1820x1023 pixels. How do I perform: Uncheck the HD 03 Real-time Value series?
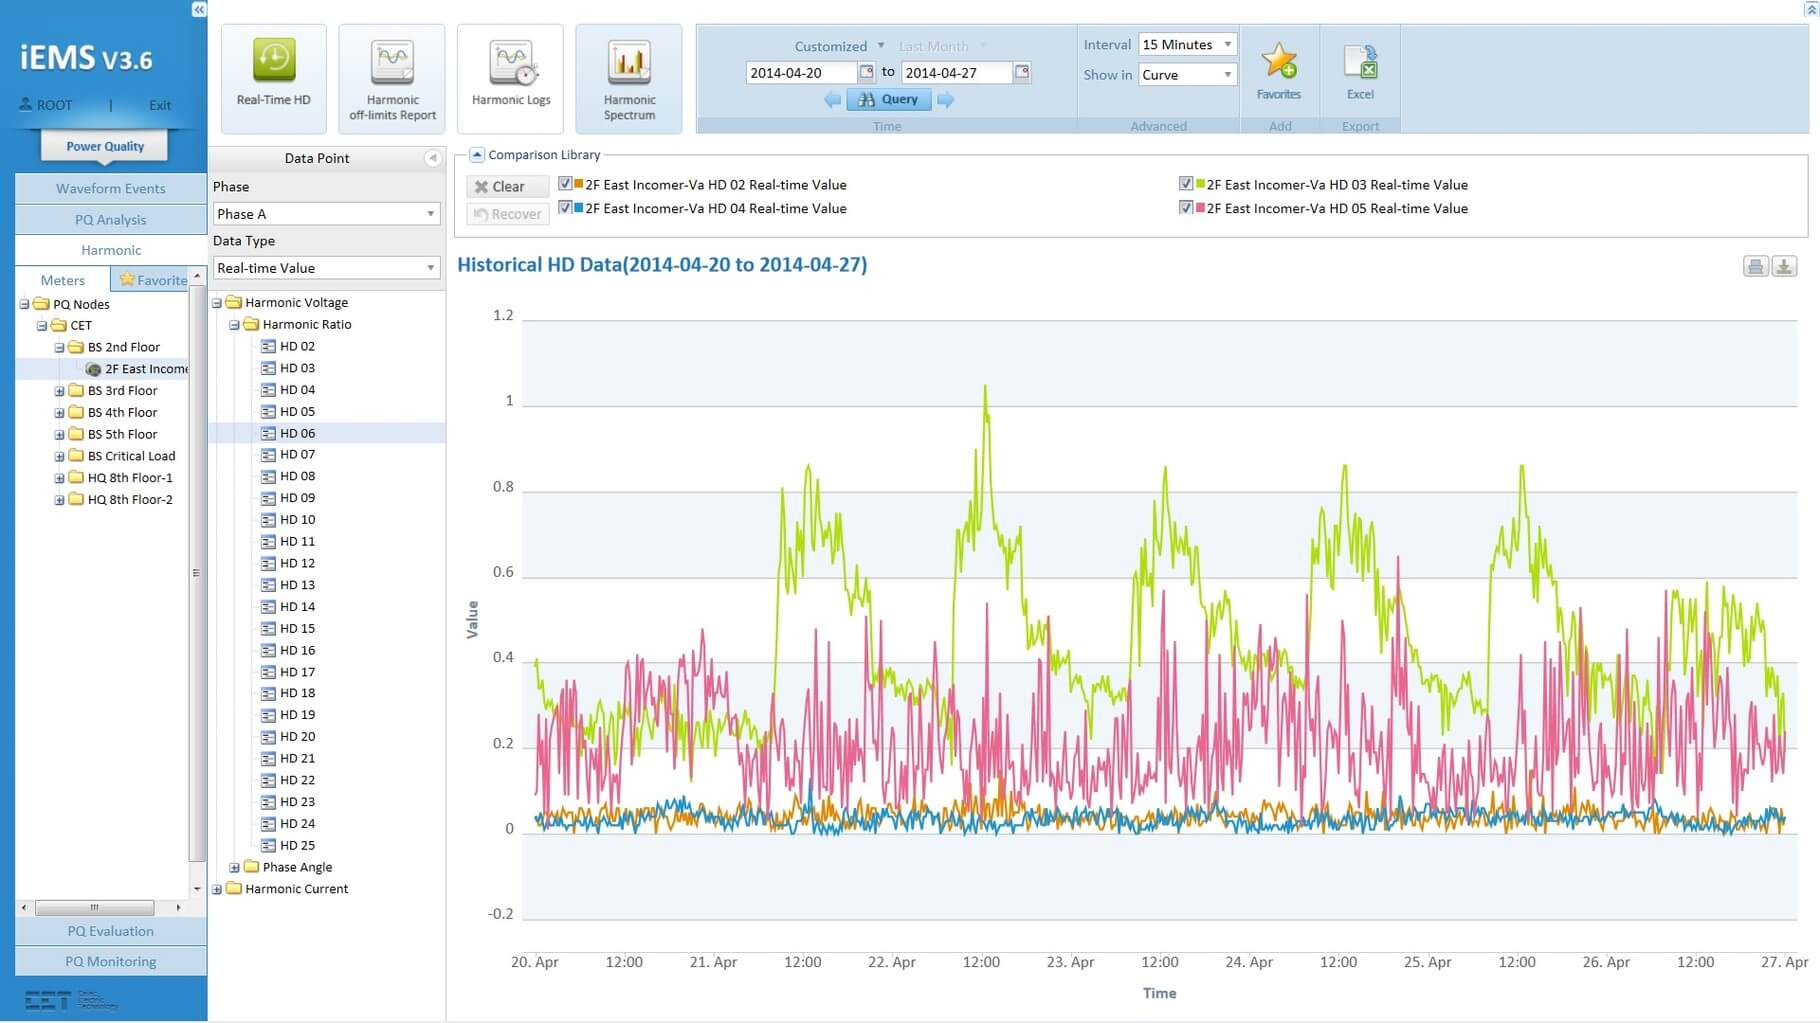pos(1186,184)
